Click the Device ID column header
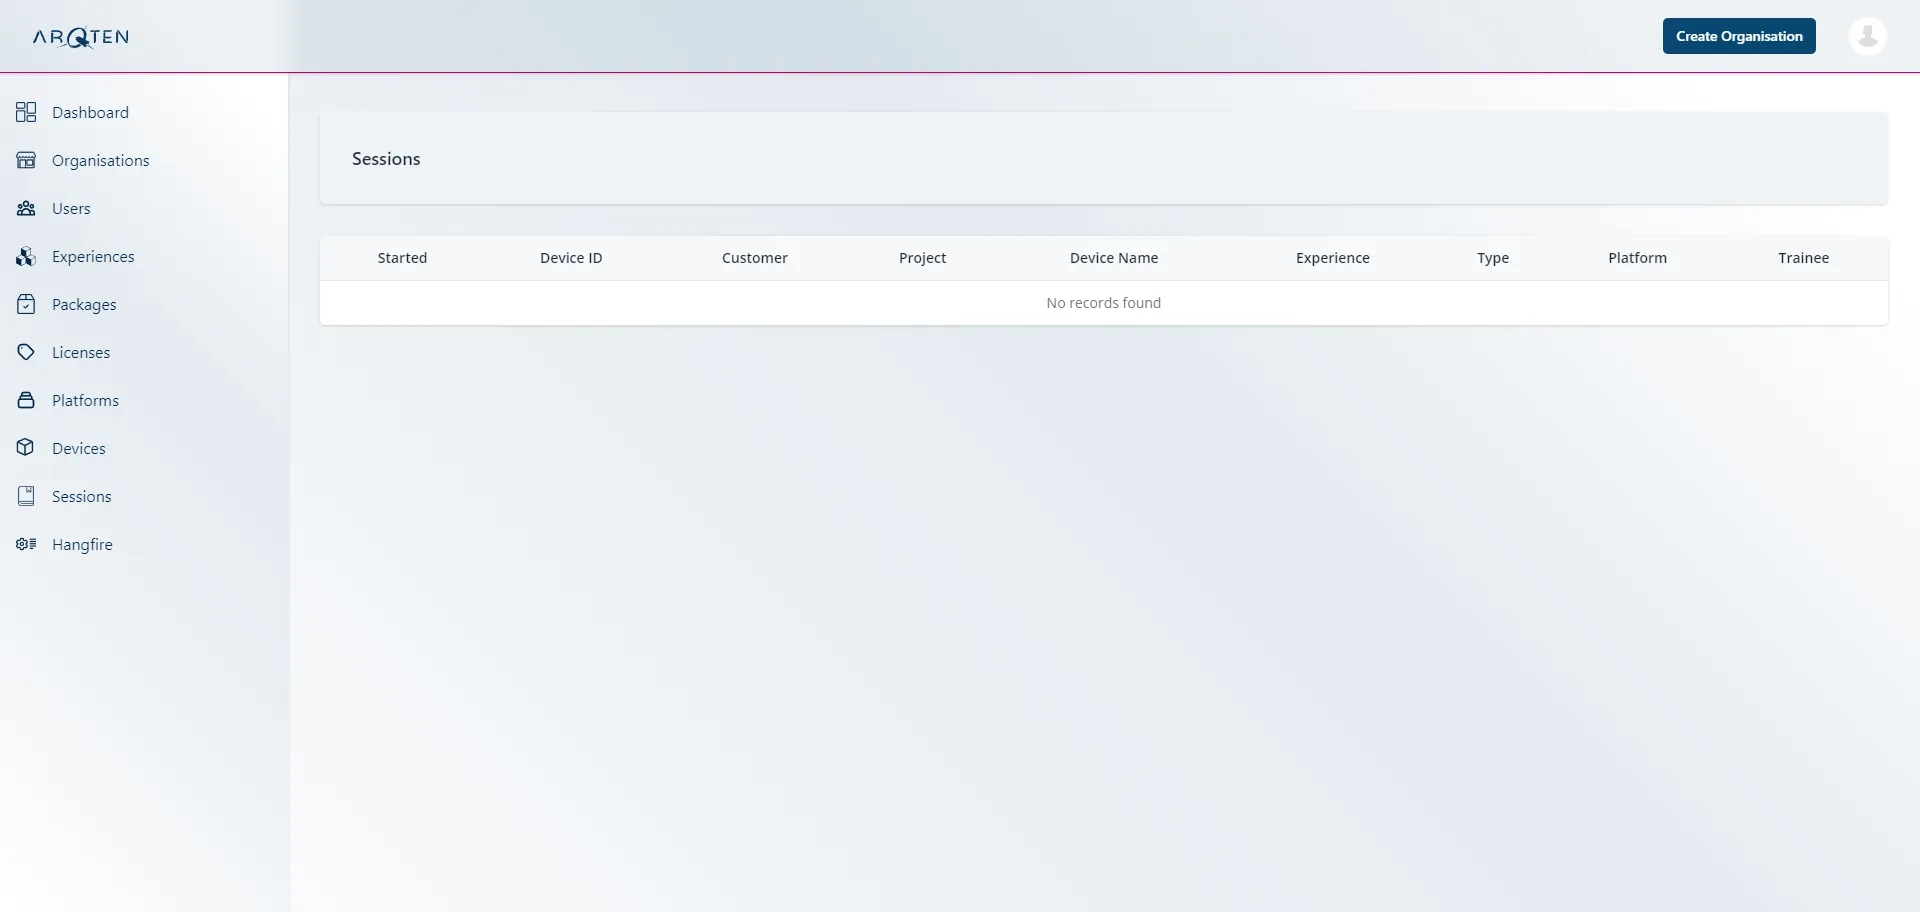 click(571, 258)
